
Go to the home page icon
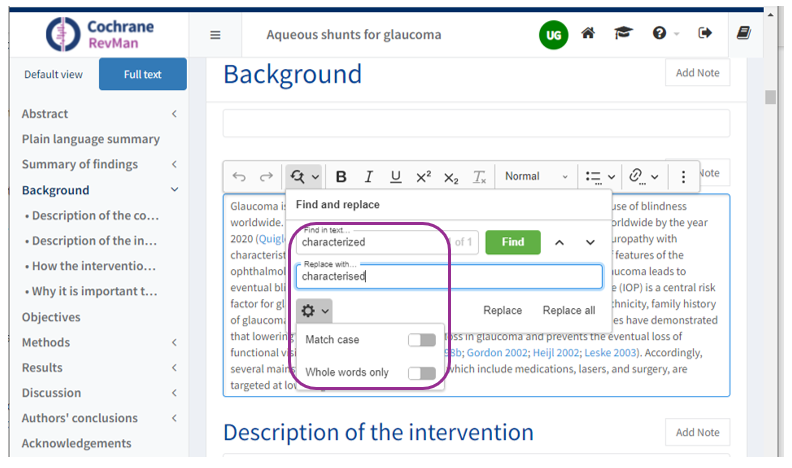tap(588, 34)
